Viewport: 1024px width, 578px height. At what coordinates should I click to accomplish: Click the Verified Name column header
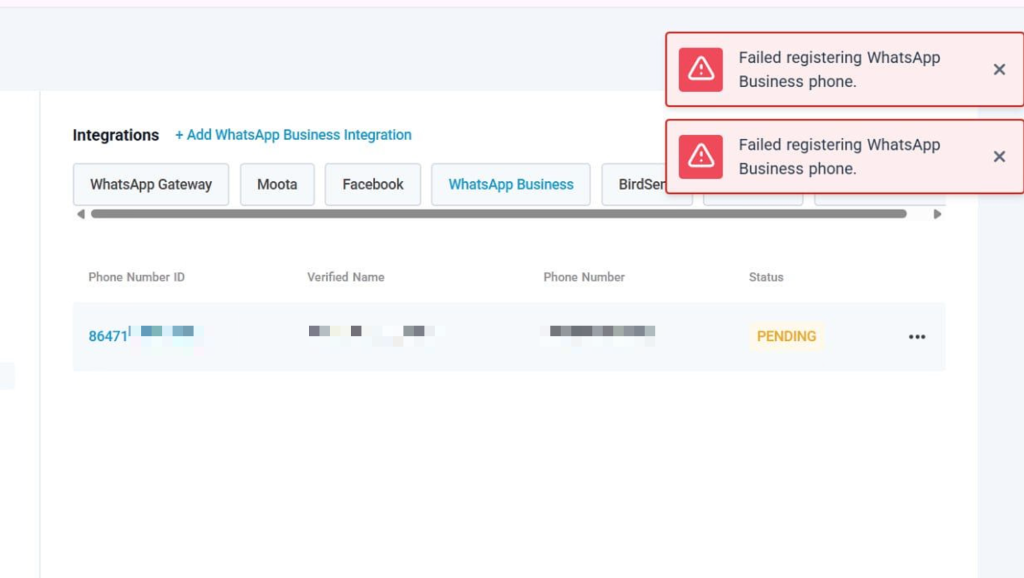pyautogui.click(x=345, y=277)
